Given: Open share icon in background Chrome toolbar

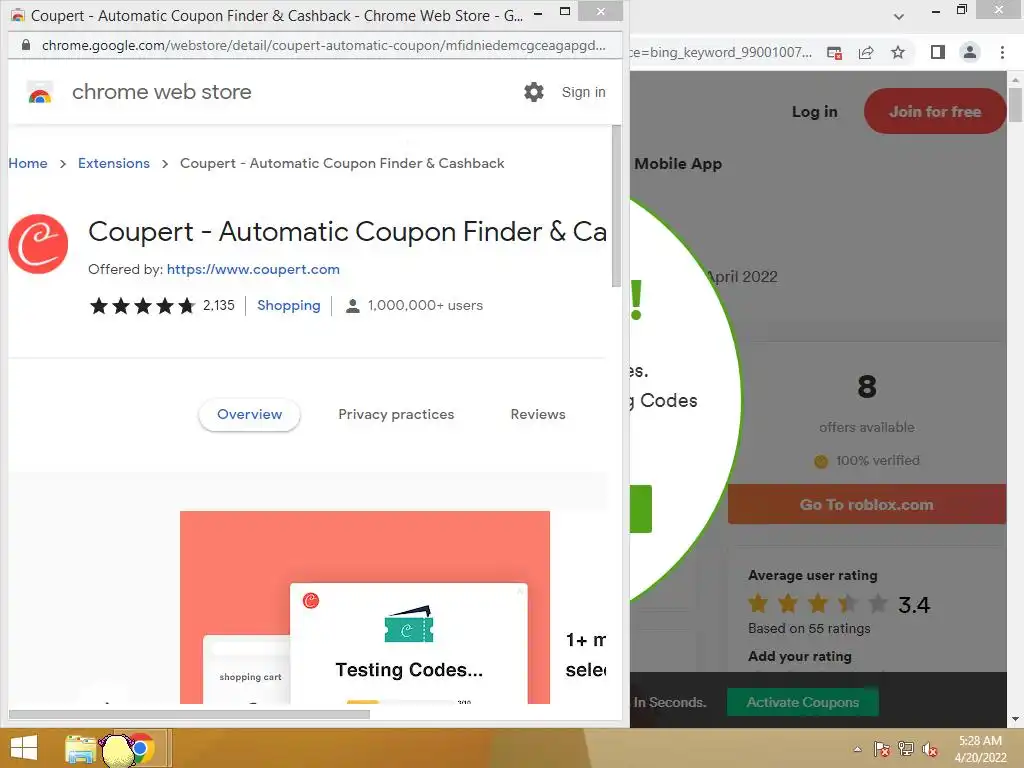Looking at the screenshot, I should point(866,52).
